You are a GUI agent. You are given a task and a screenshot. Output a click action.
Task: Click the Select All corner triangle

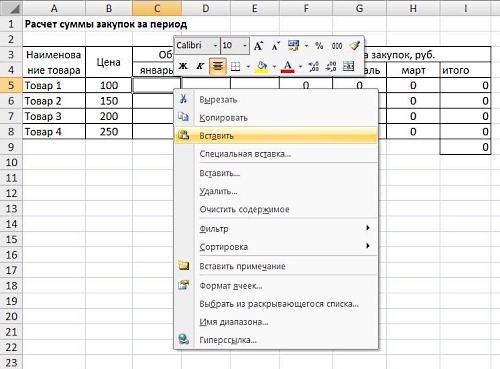pos(11,8)
